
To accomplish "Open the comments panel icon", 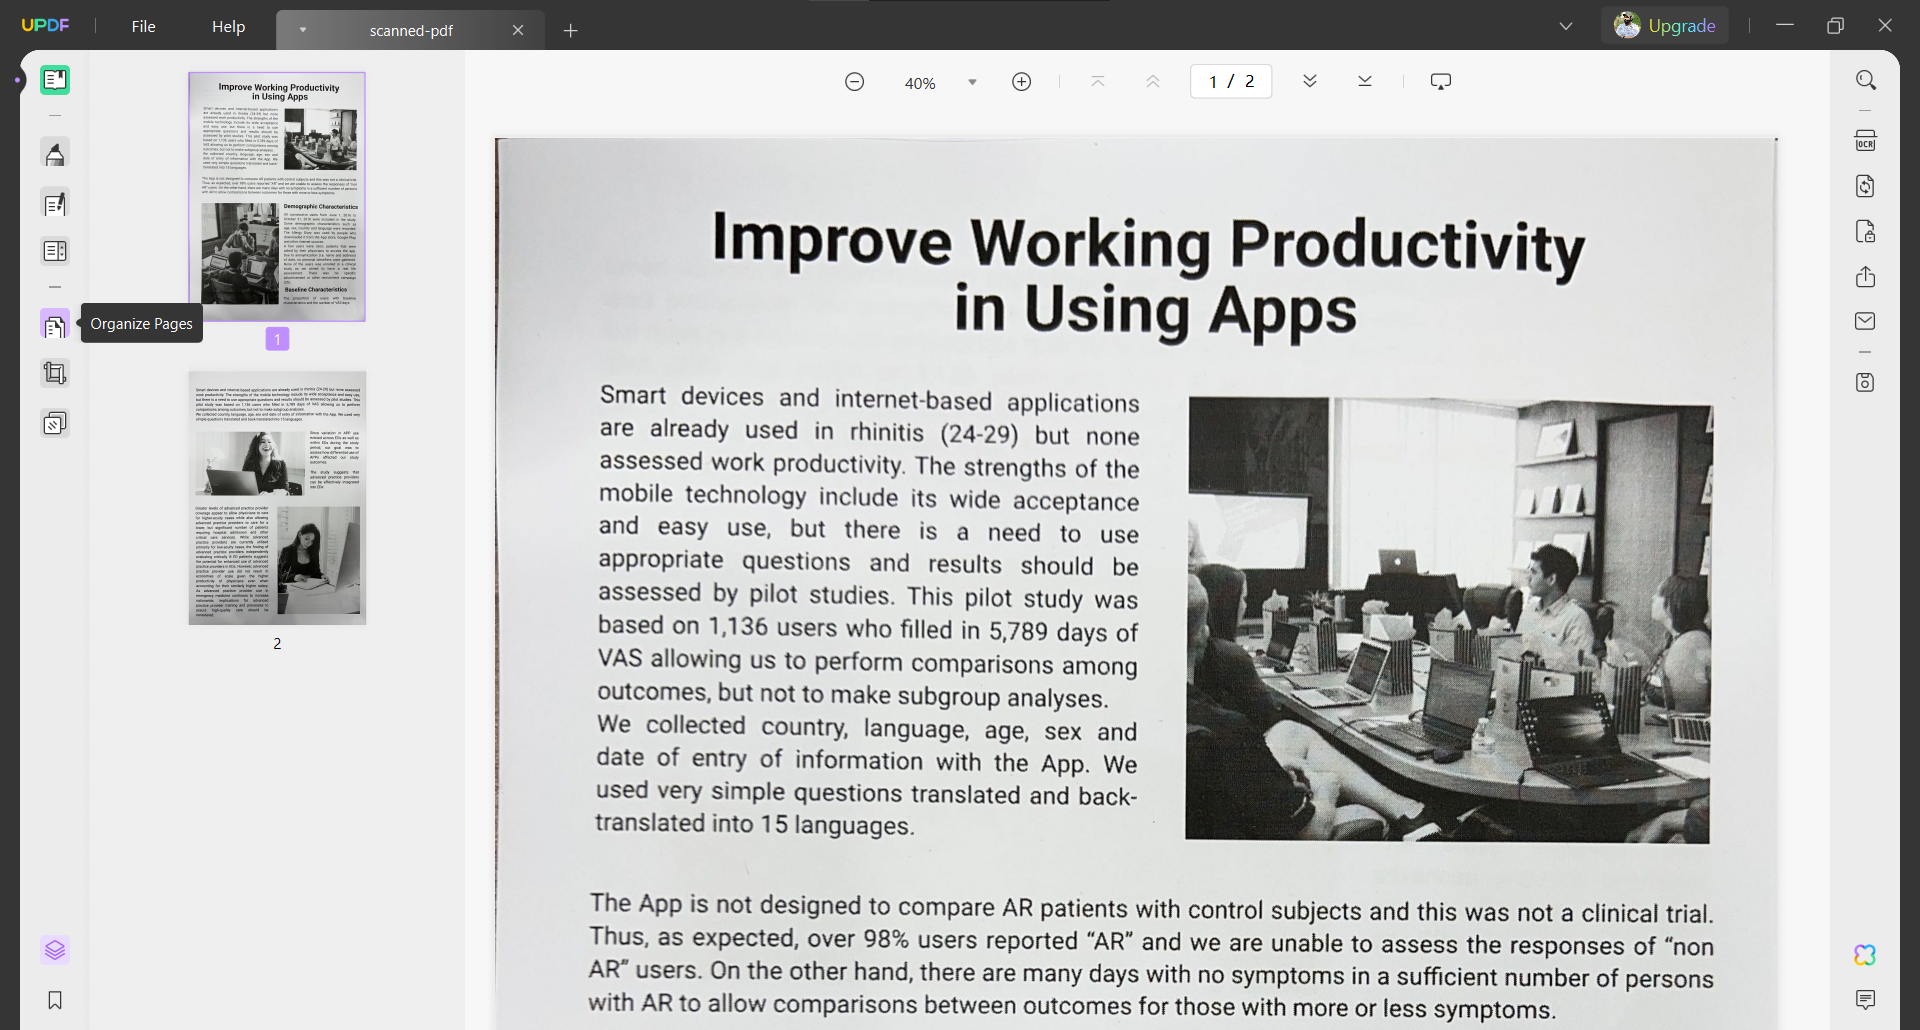I will click(x=1865, y=1000).
